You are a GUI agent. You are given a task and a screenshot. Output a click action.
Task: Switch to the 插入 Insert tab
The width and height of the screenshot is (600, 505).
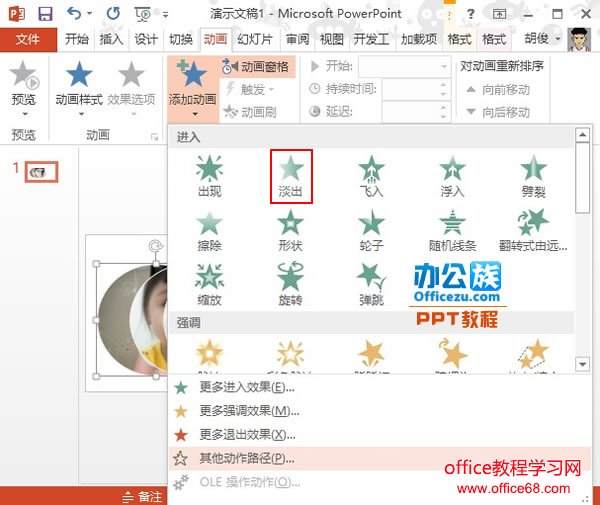point(111,39)
